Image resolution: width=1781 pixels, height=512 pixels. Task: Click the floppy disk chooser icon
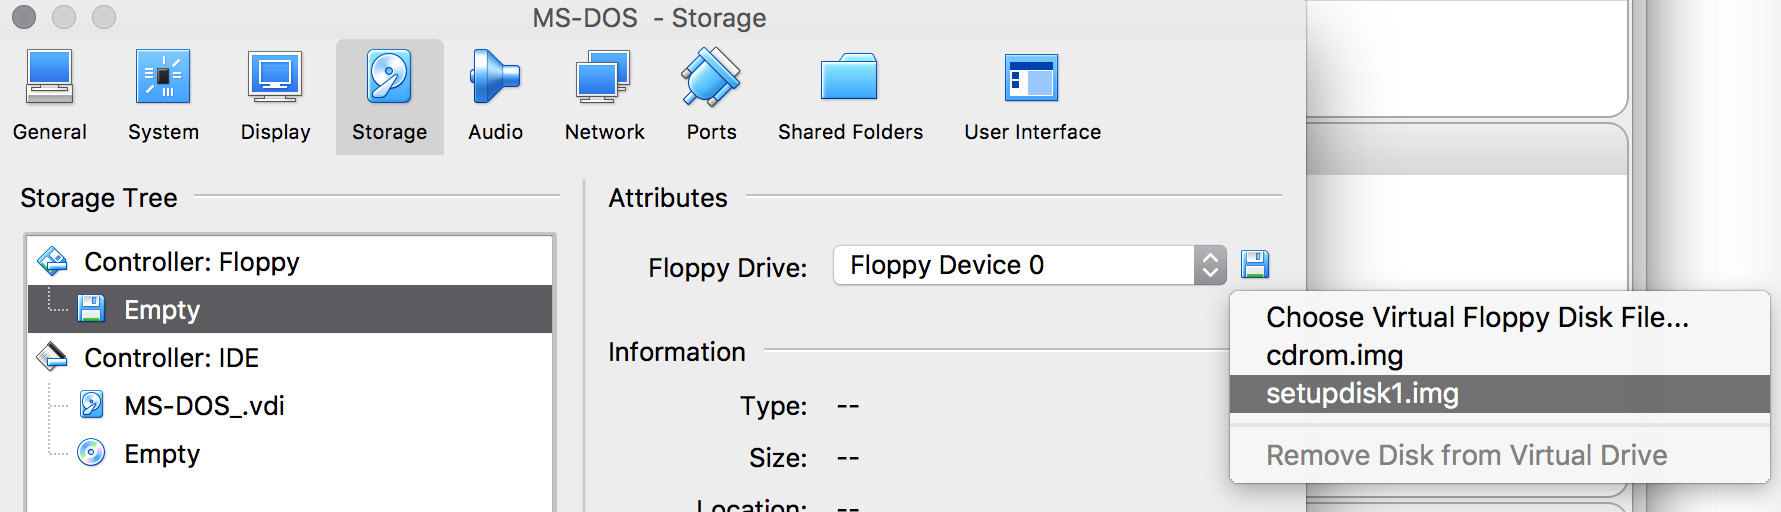click(1255, 265)
